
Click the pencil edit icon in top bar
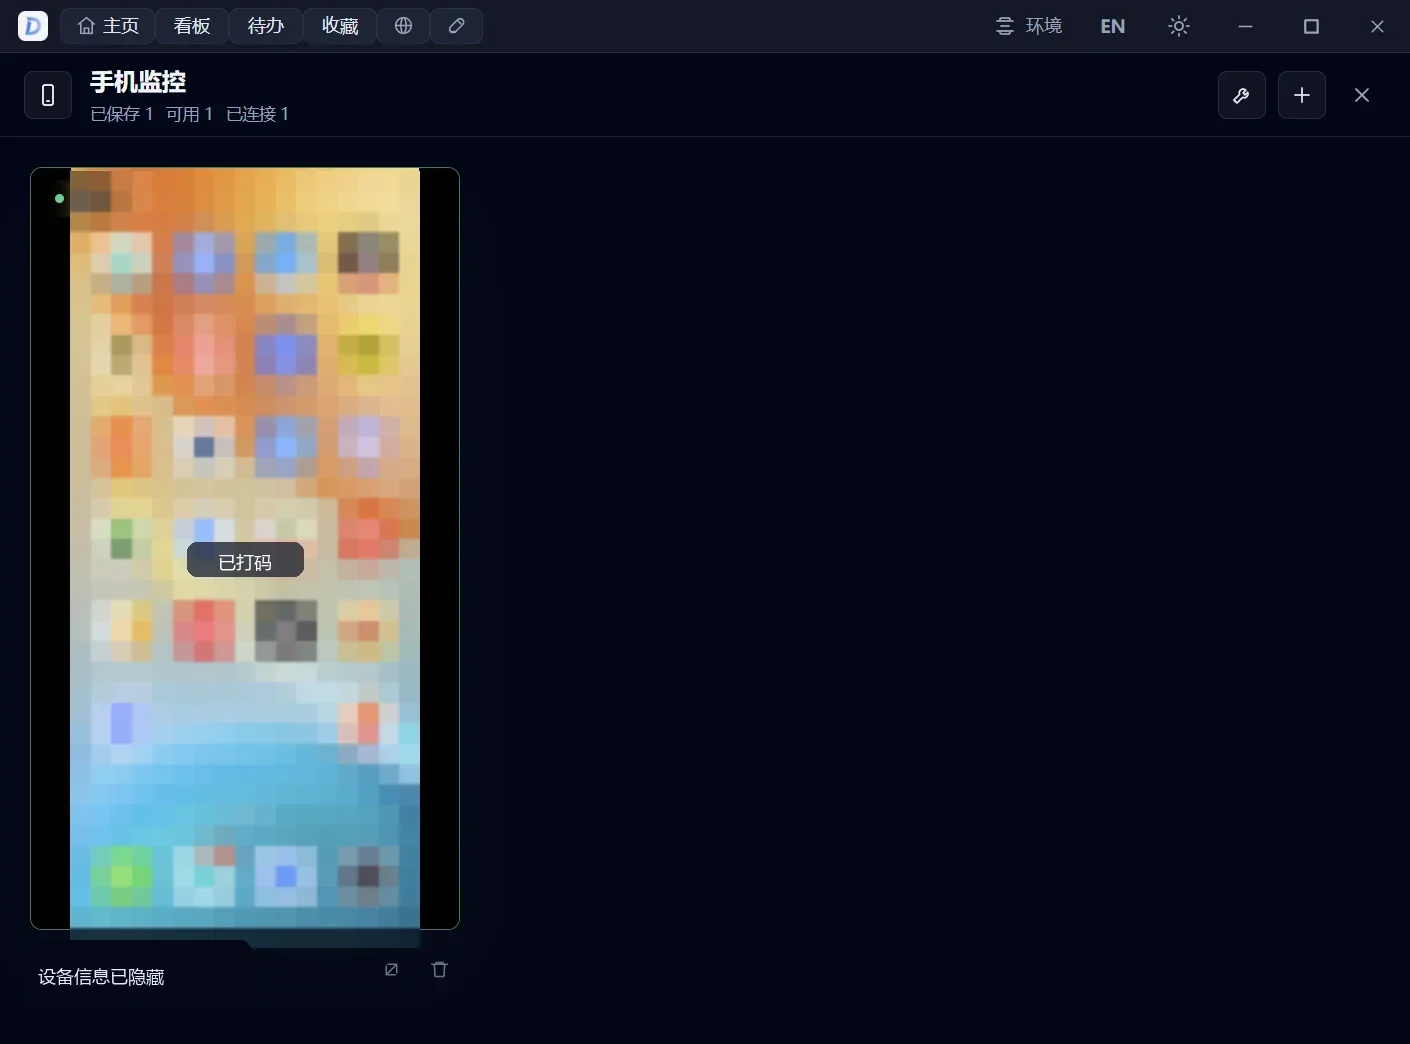point(457,26)
